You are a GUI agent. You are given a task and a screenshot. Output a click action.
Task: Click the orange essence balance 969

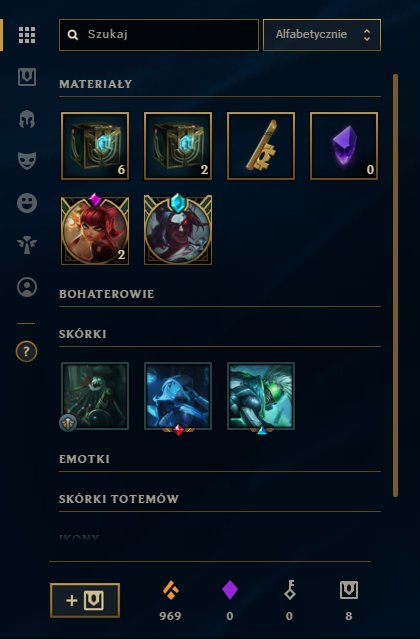tap(170, 601)
